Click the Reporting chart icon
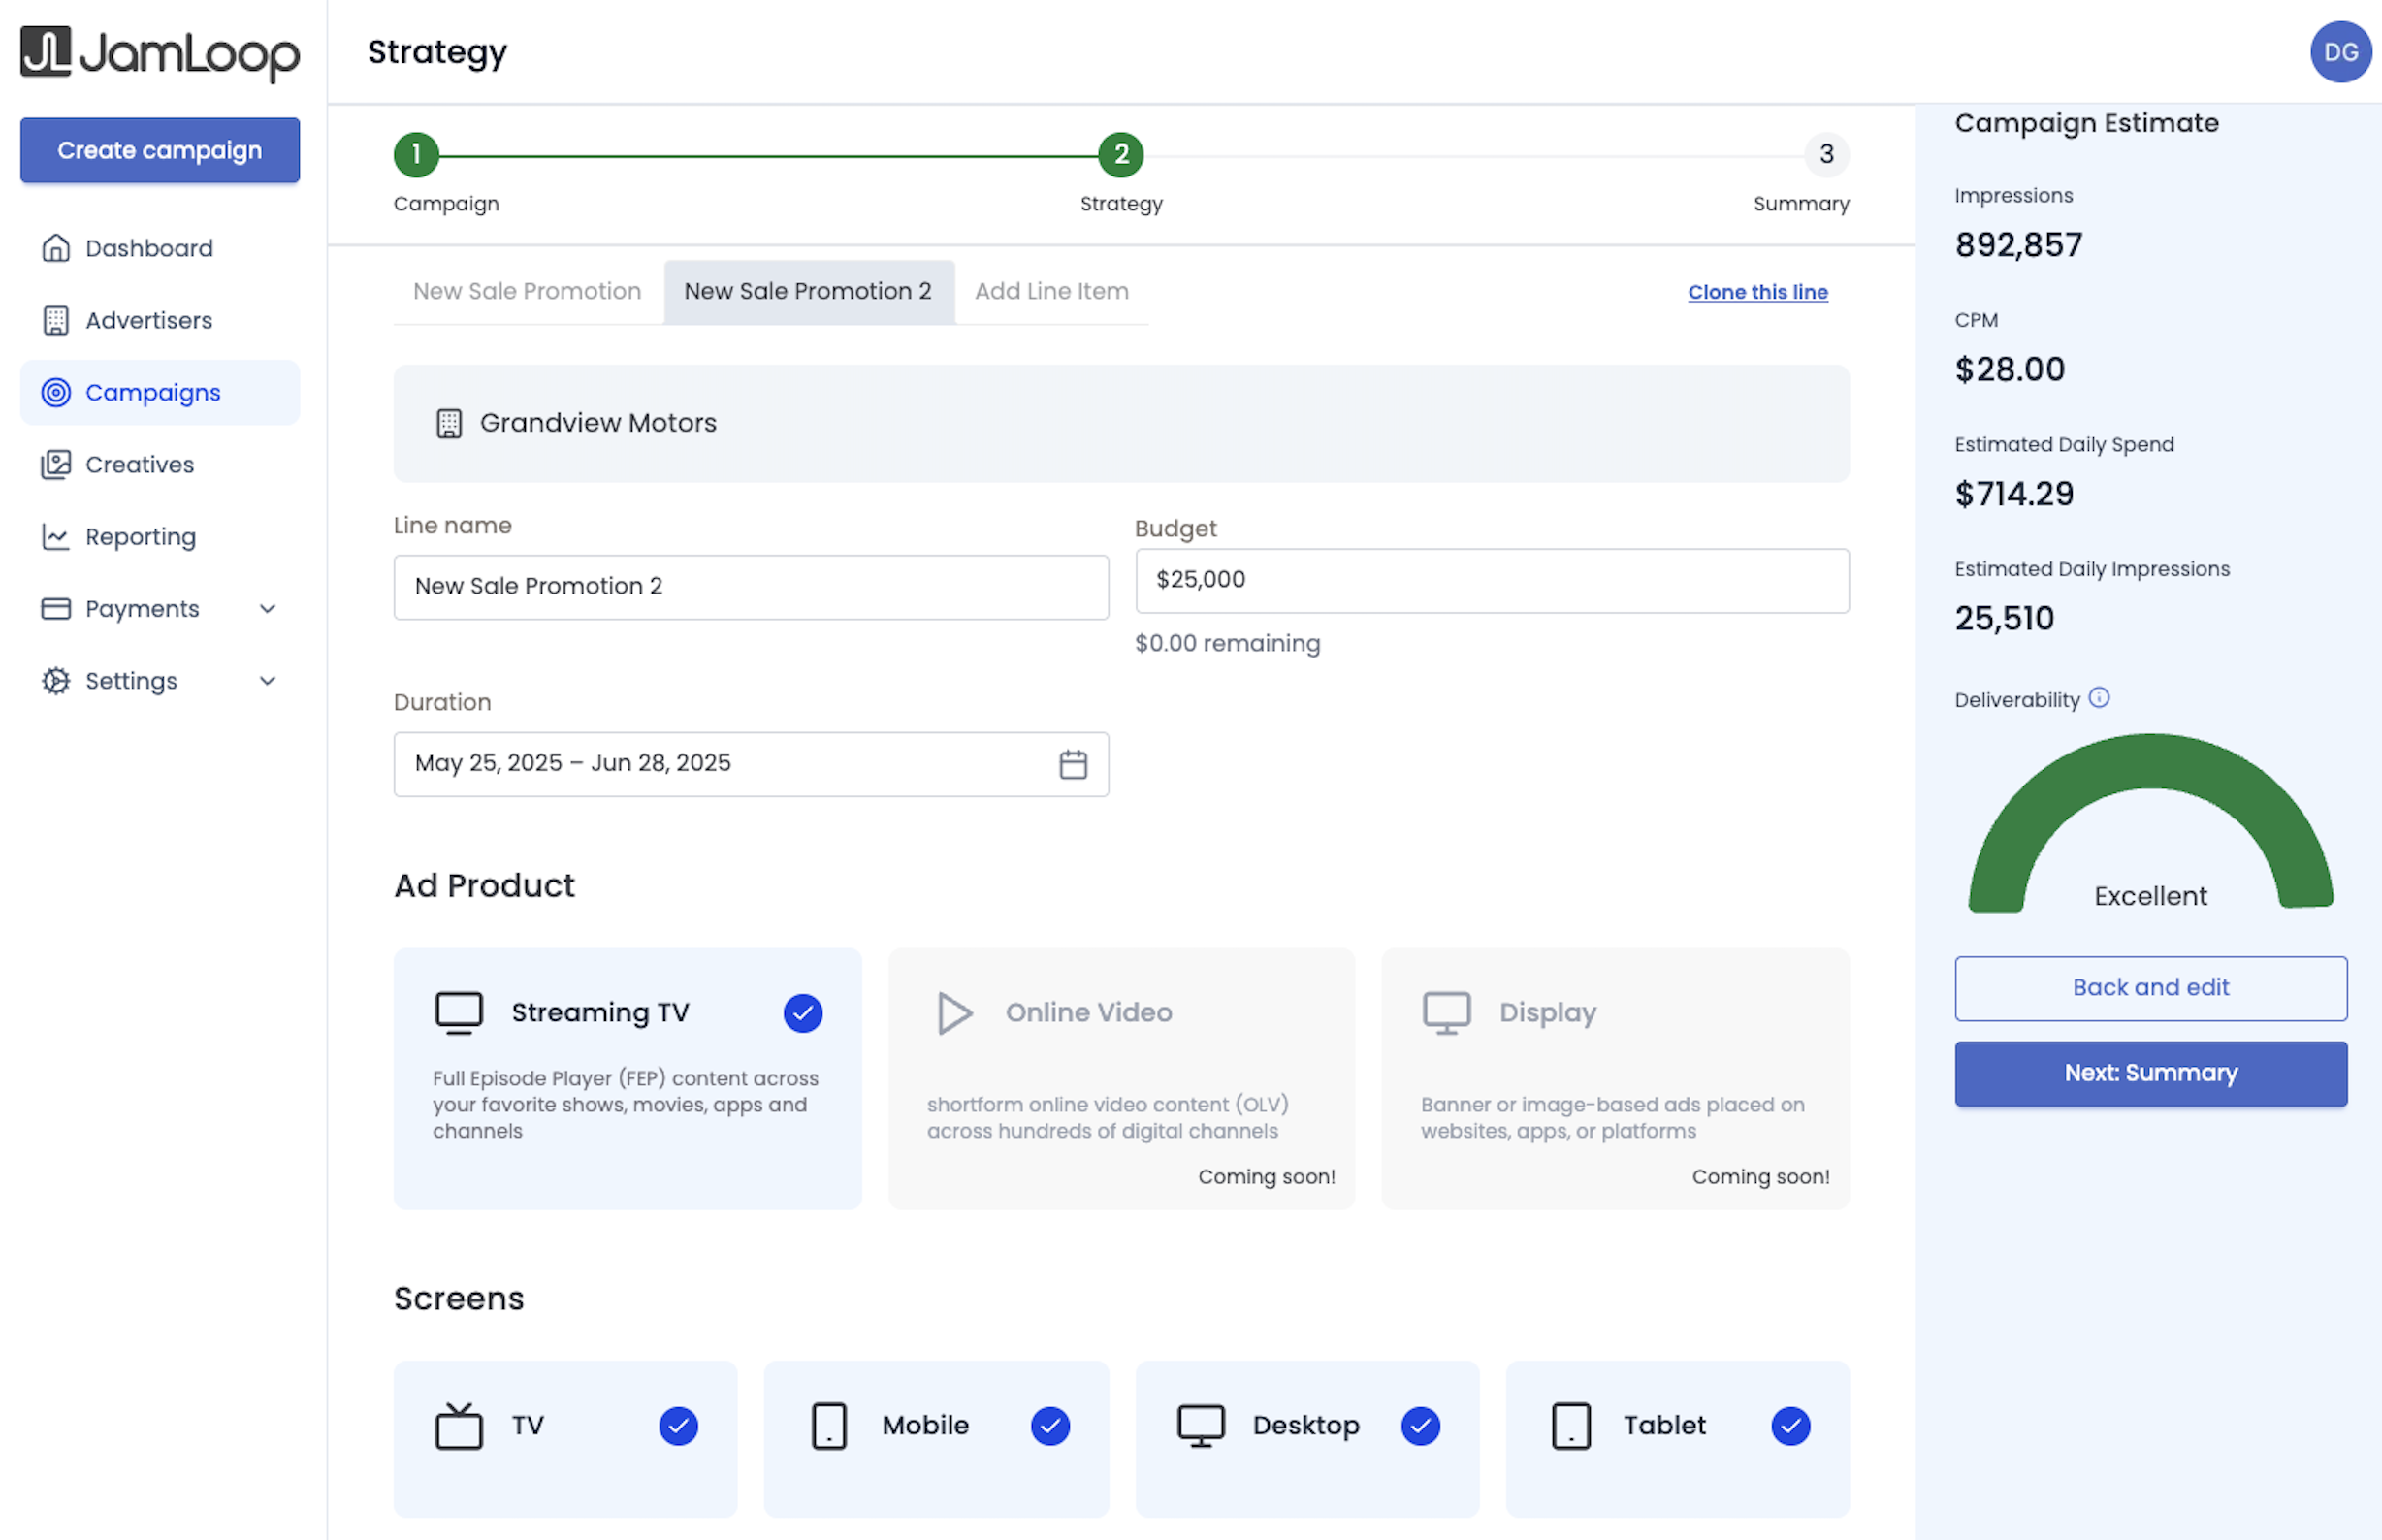 coord(56,537)
